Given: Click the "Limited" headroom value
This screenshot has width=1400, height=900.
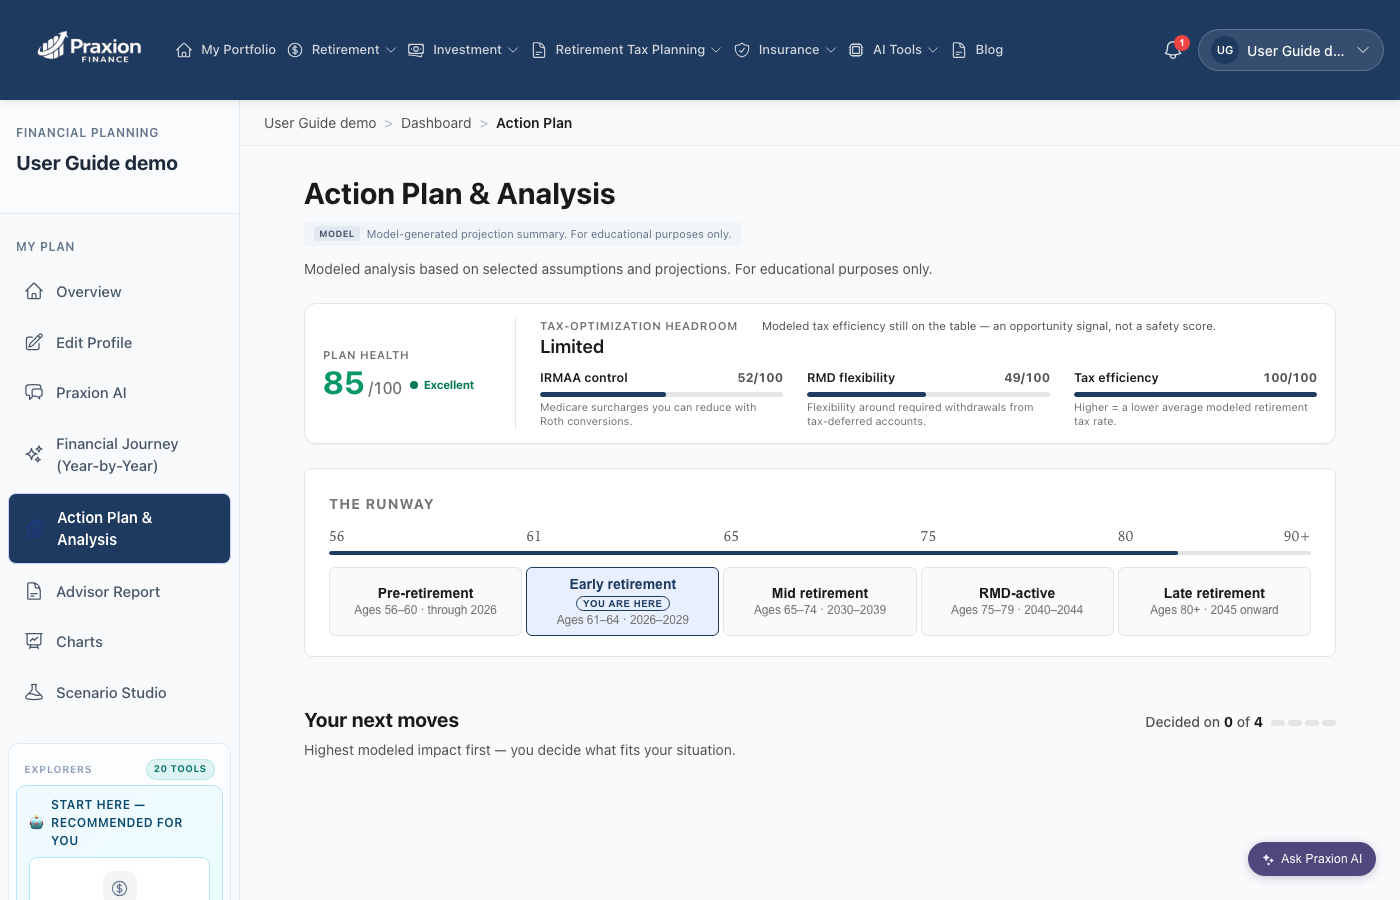Looking at the screenshot, I should 572,347.
